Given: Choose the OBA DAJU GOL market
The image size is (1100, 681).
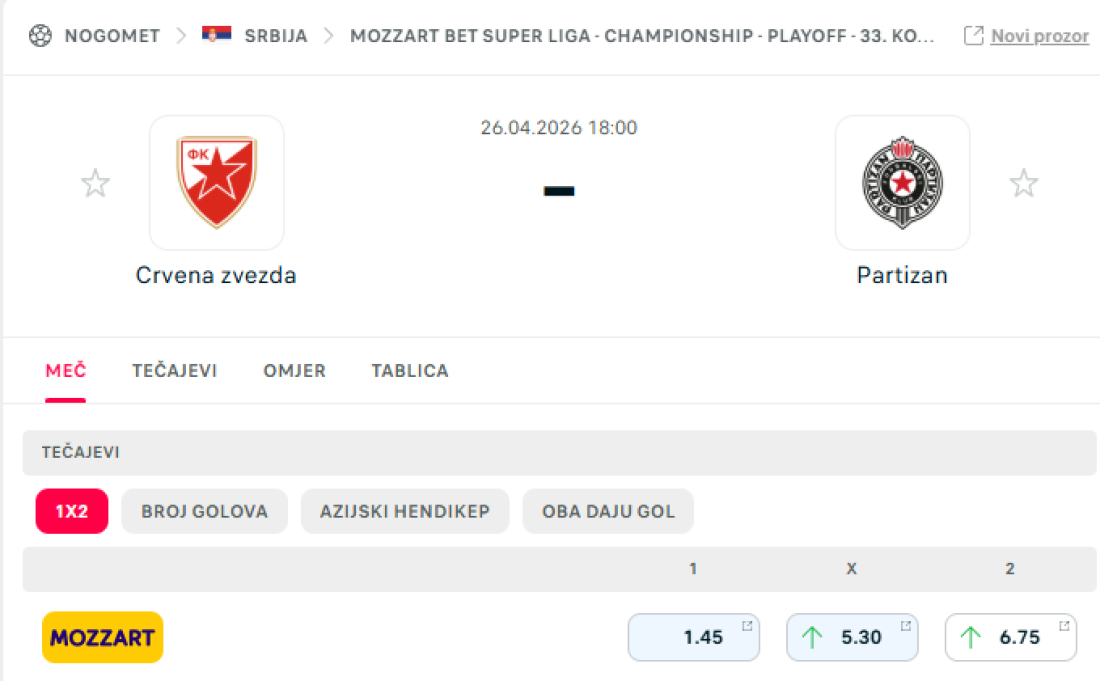Looking at the screenshot, I should click(608, 512).
